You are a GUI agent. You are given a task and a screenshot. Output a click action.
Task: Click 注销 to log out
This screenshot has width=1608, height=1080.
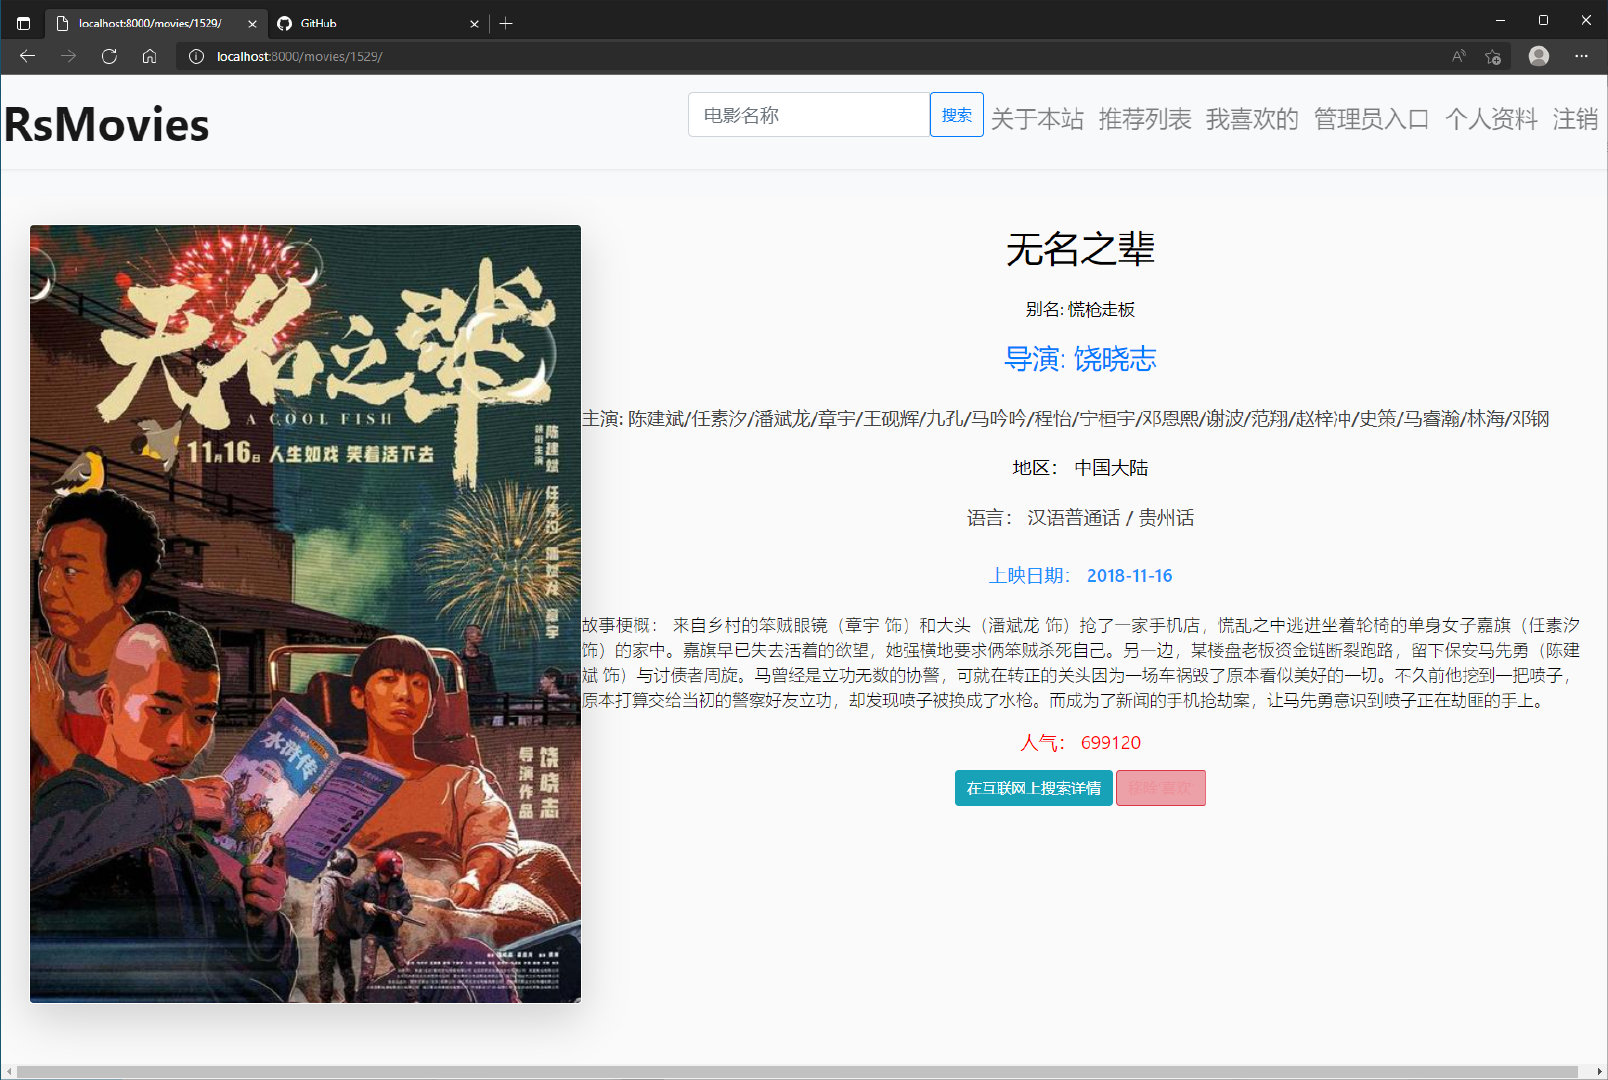pos(1575,119)
